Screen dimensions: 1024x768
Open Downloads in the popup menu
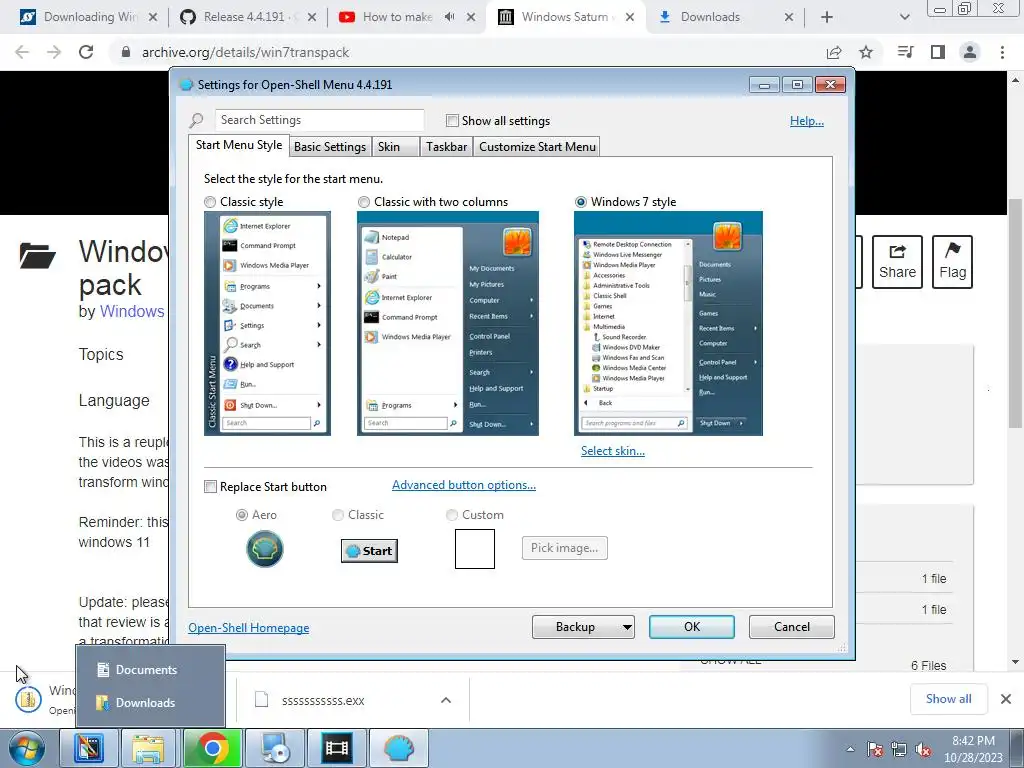146,703
